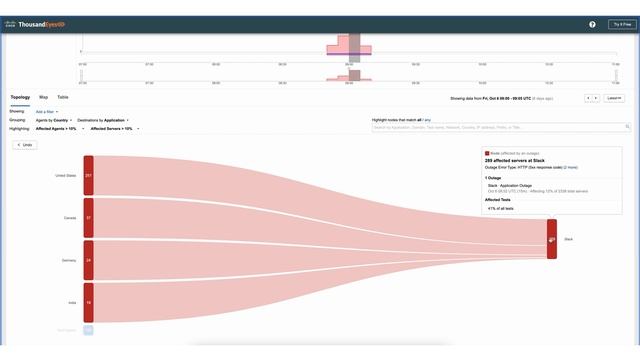The height and width of the screenshot is (360, 640).
Task: Click the Slack label beside destination node
Action: 569,239
